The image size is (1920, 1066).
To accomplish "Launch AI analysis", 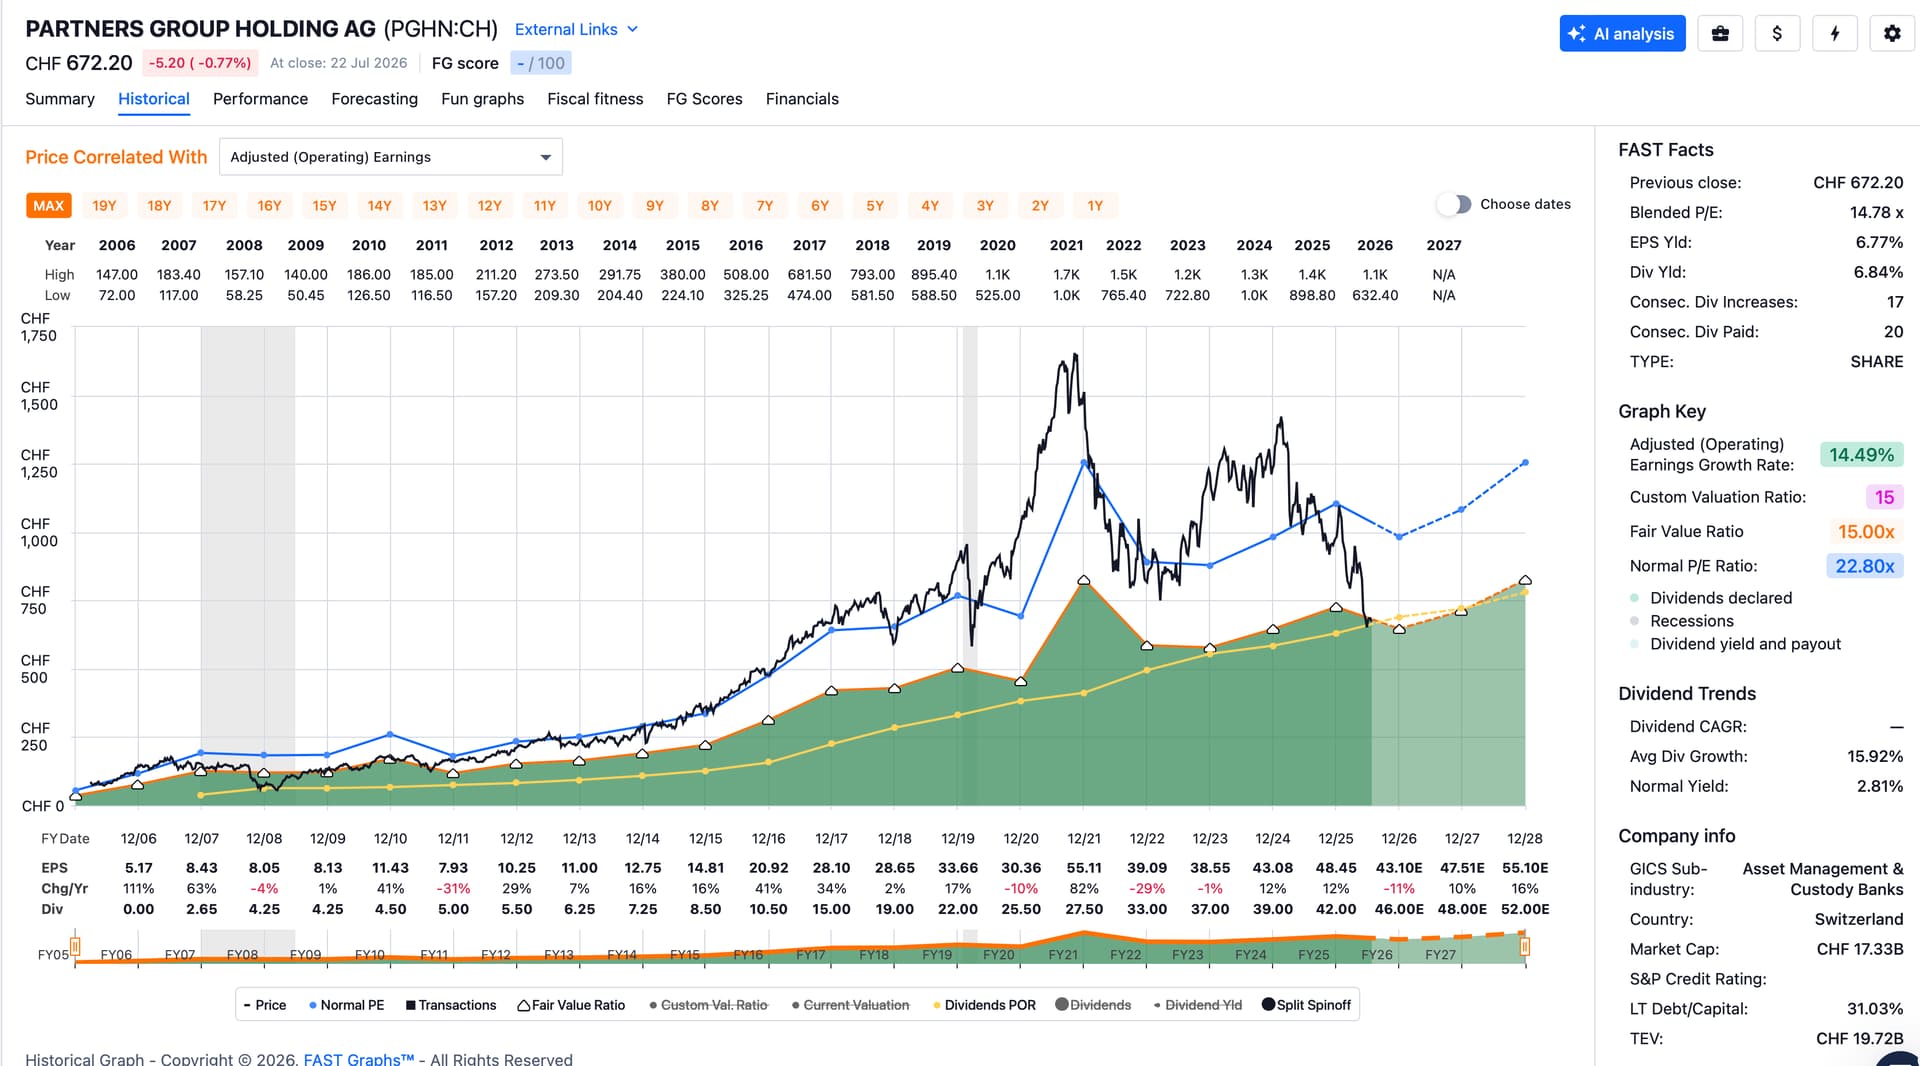I will [x=1622, y=33].
